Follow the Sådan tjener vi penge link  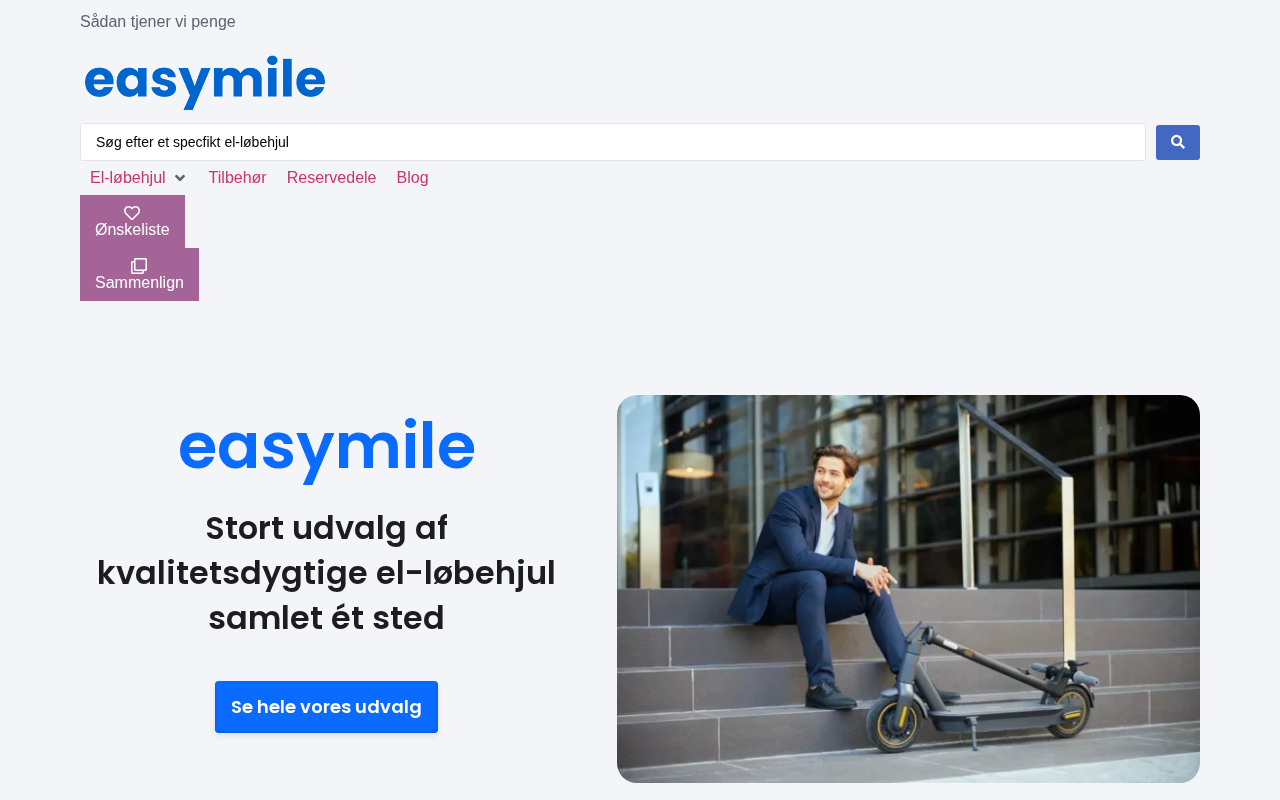158,22
